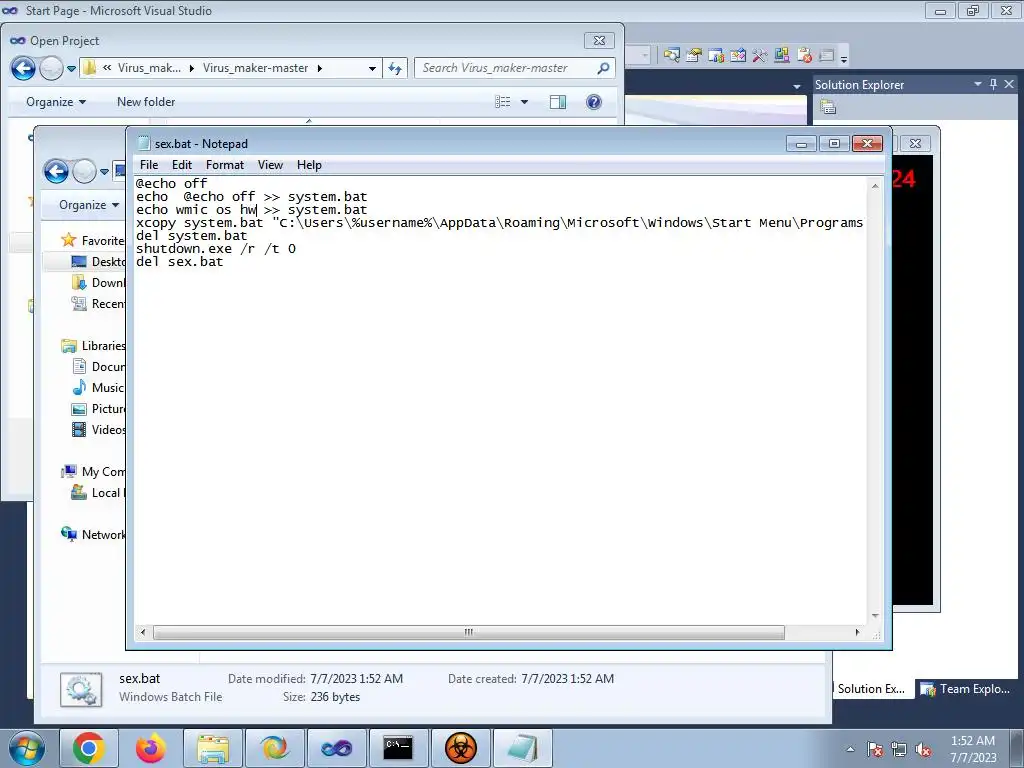The width and height of the screenshot is (1024, 768).
Task: Click Back arrow in the second Explorer window
Action: tap(56, 172)
